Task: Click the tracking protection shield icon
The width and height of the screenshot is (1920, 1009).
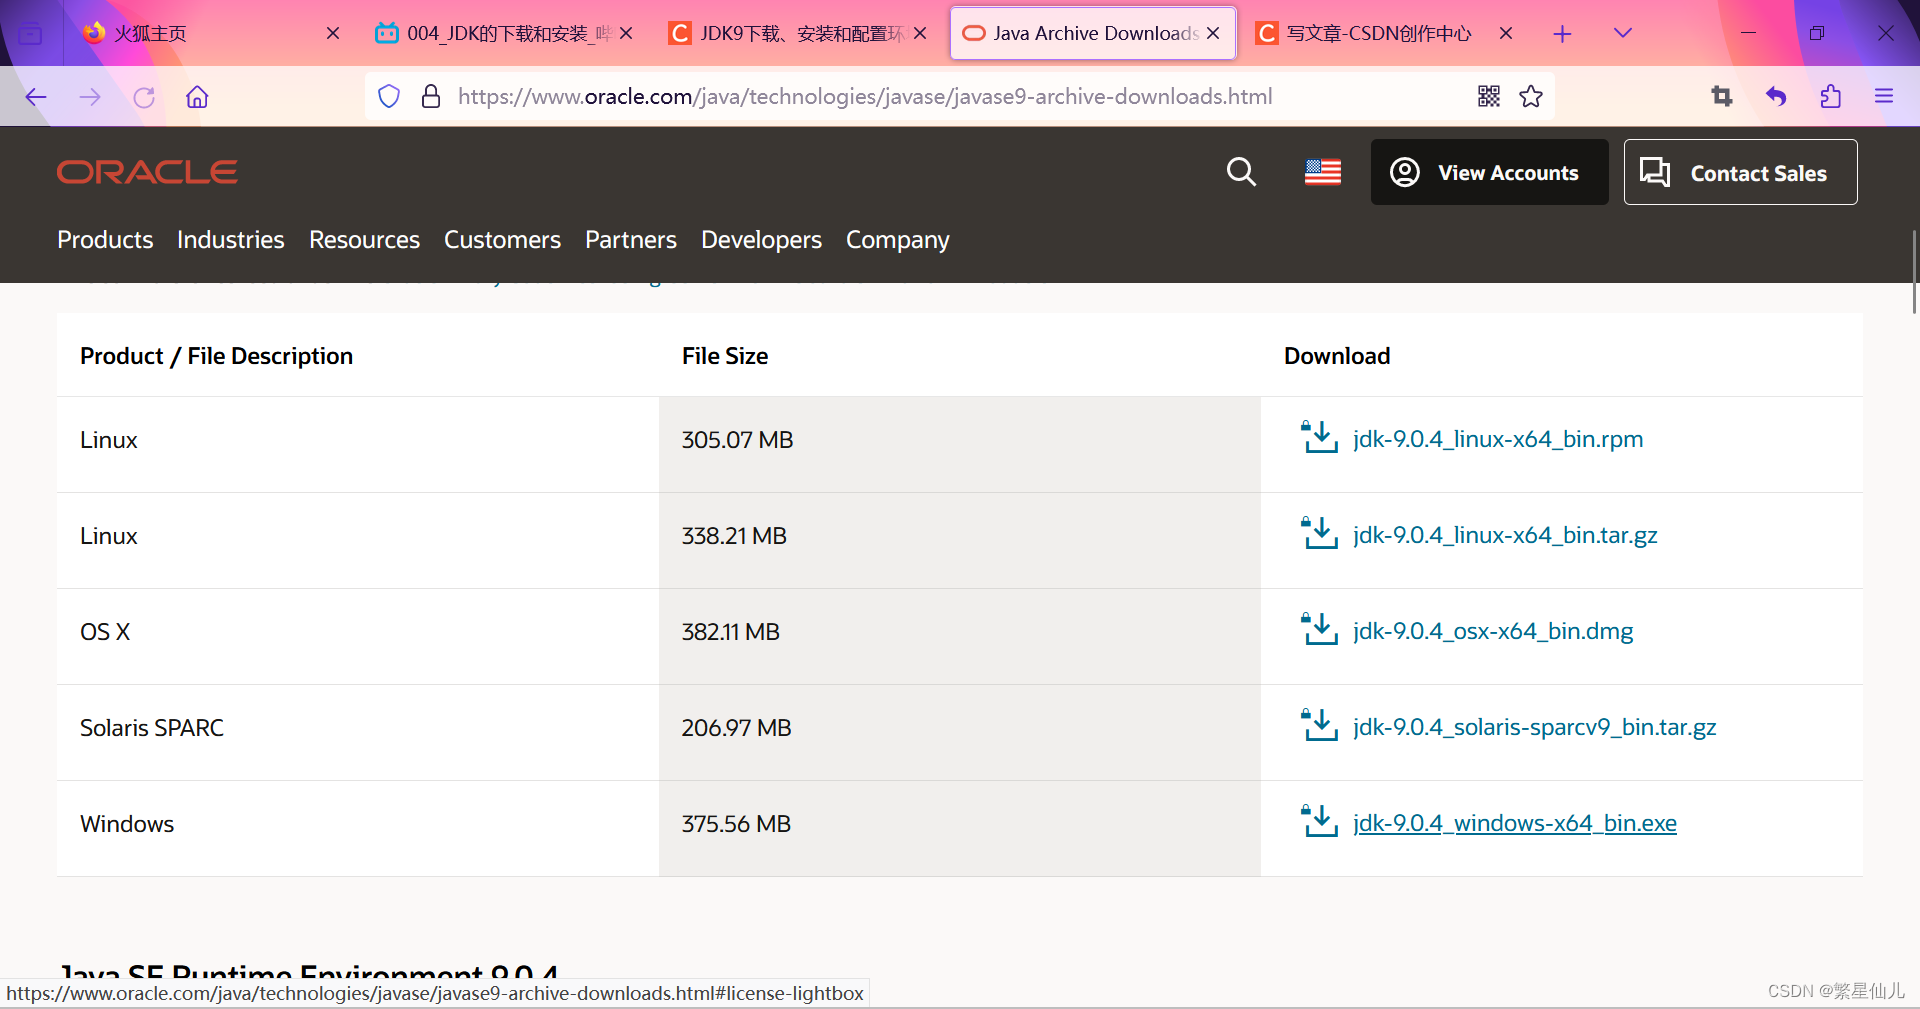Action: tap(389, 97)
